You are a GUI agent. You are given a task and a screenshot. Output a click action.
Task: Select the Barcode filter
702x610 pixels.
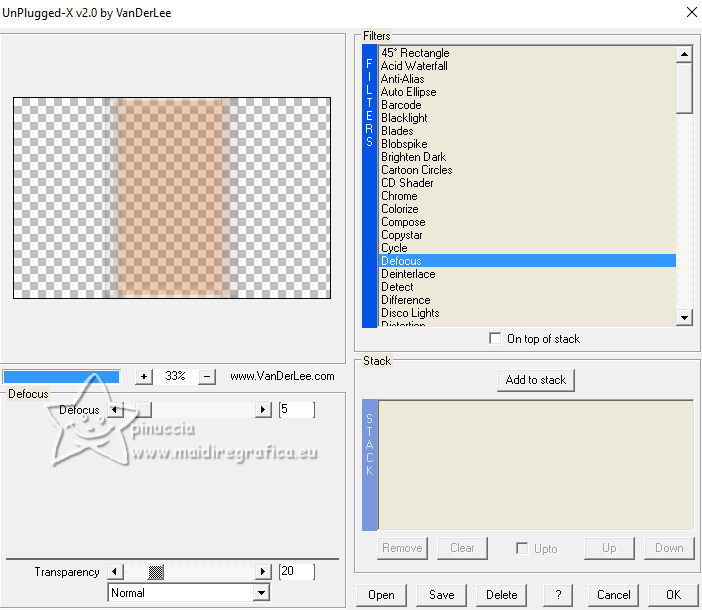coord(527,105)
